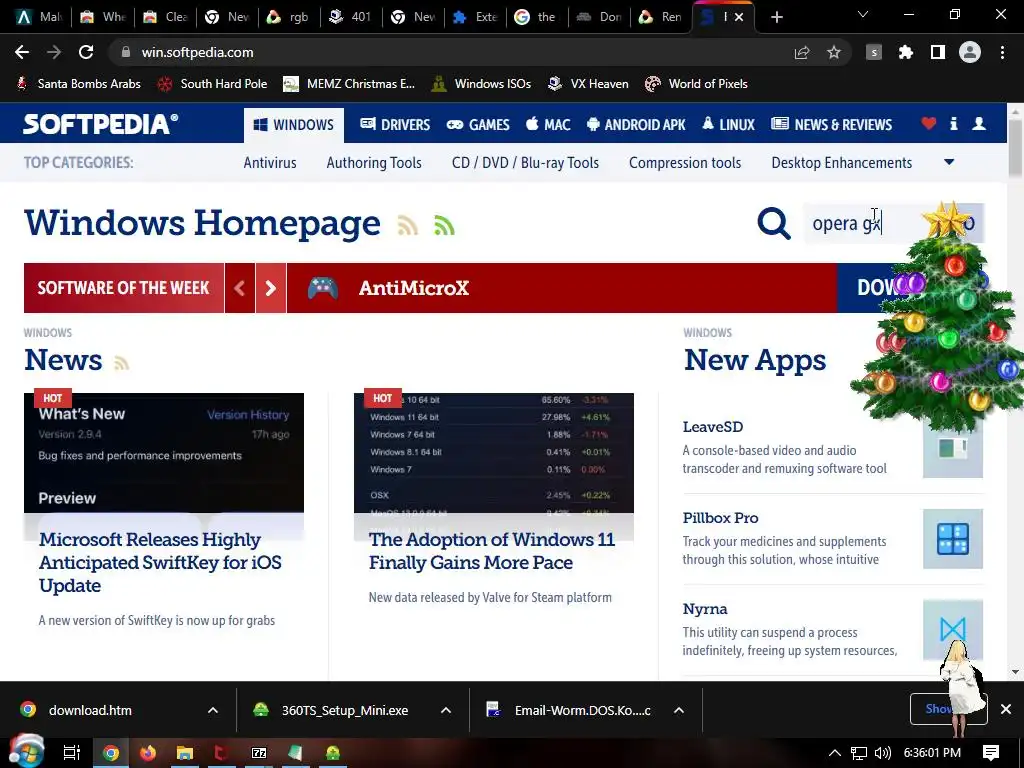Open the SwiftKey What's New article thumbnail
The image size is (1024, 768).
(x=164, y=453)
